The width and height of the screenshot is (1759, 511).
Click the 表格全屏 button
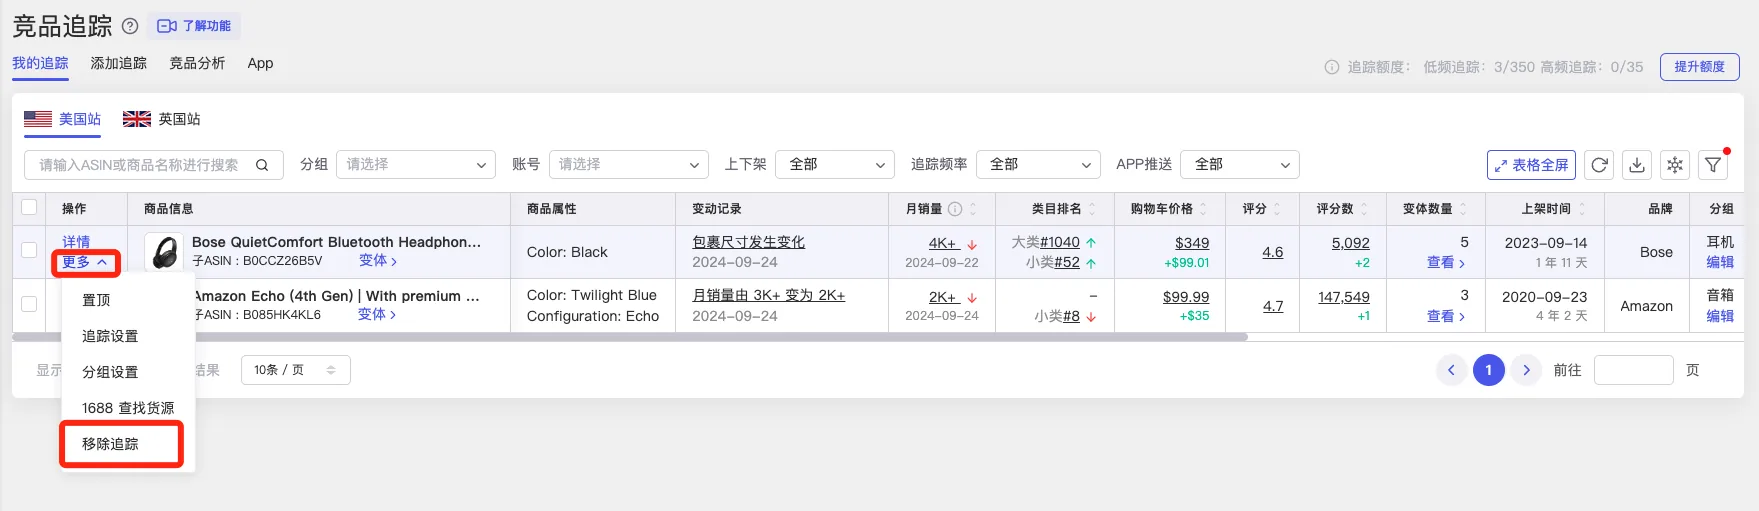pyautogui.click(x=1531, y=165)
